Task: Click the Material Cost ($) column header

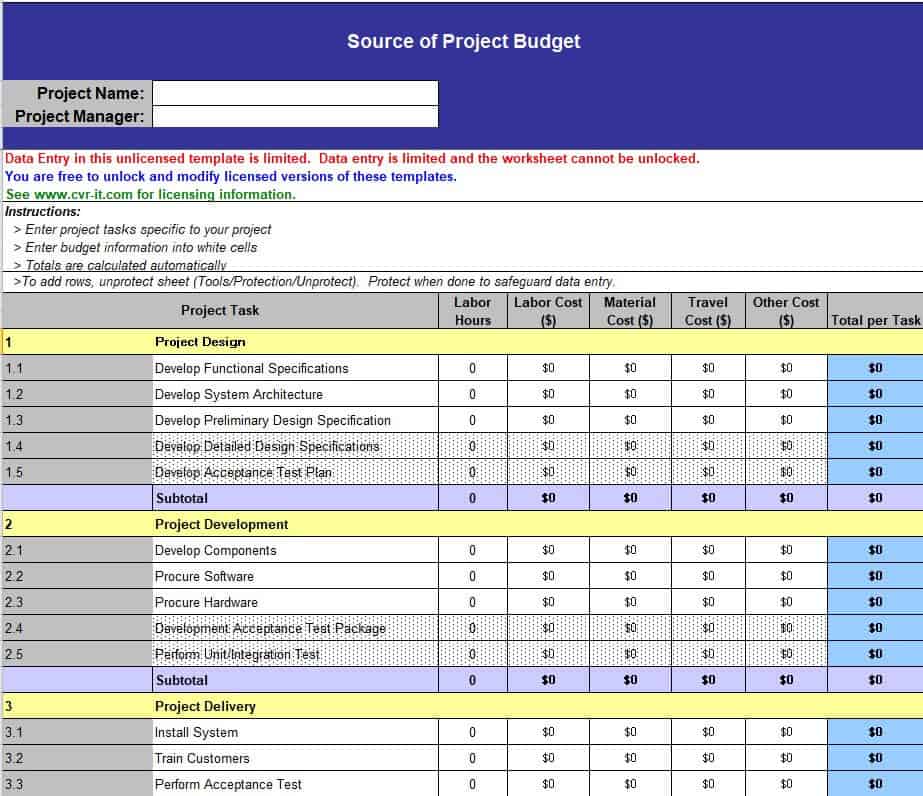Action: (630, 310)
